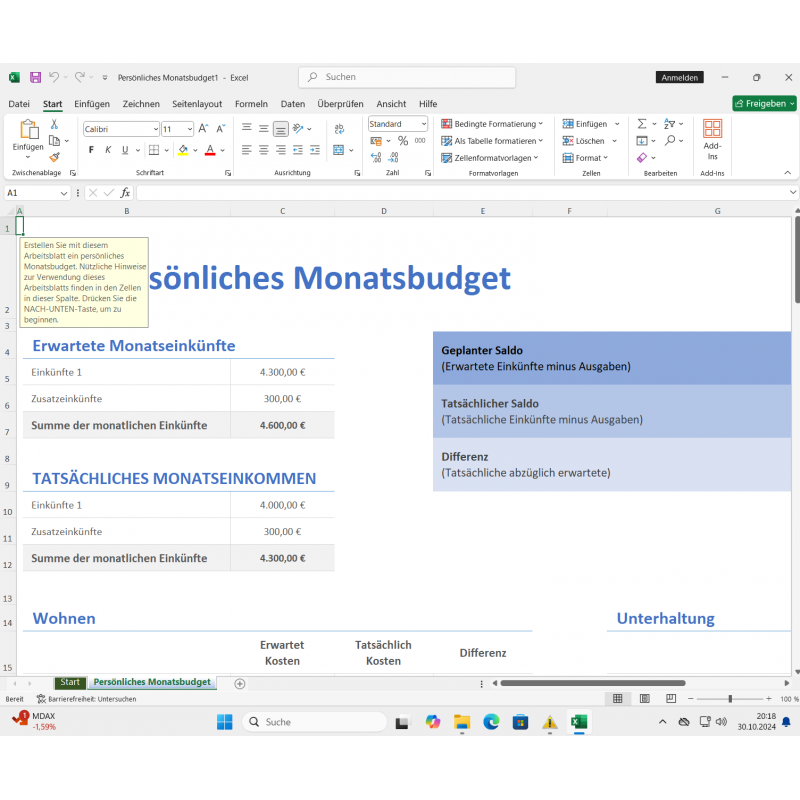Open the Überprüfen ribbon tab
Image resolution: width=800 pixels, height=800 pixels.
point(340,104)
